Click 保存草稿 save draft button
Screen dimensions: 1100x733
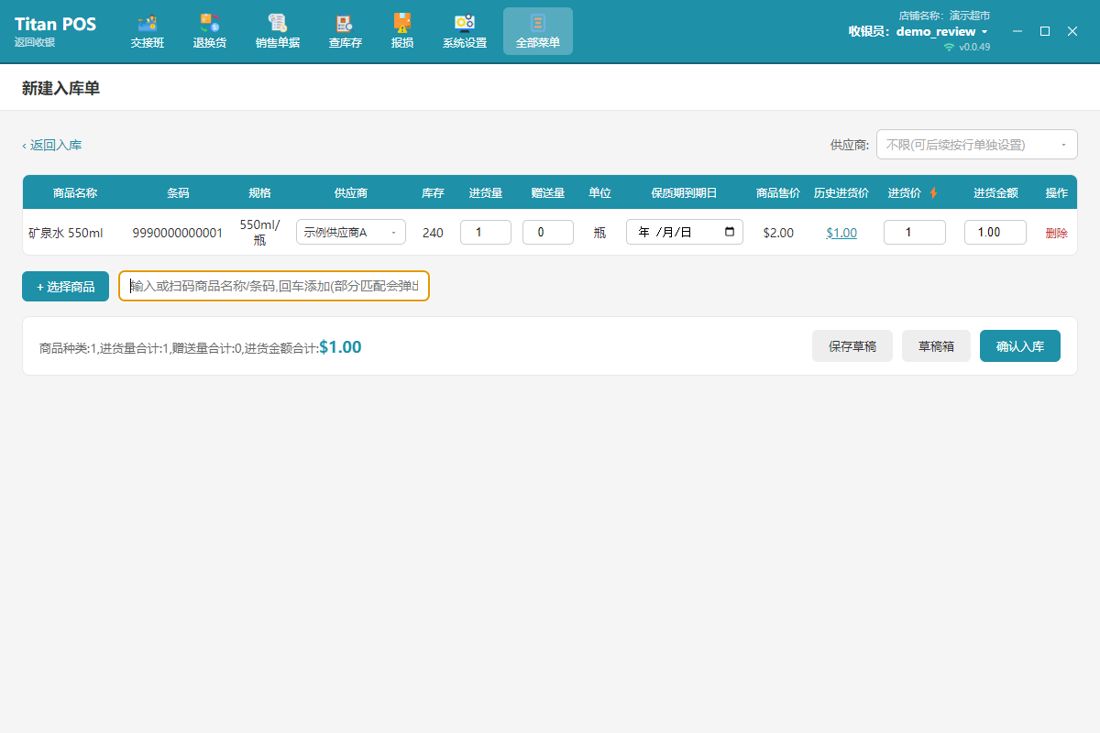(852, 346)
